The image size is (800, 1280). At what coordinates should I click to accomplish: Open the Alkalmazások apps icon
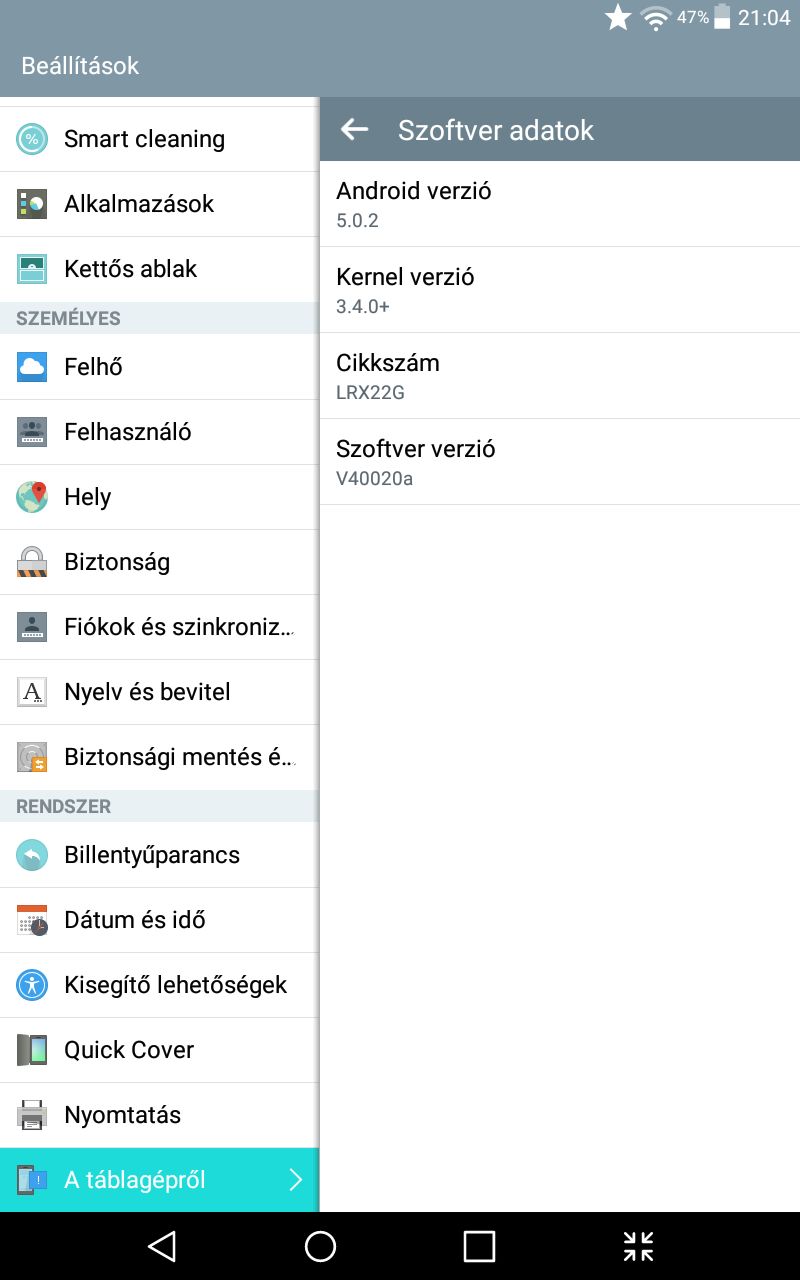click(32, 204)
